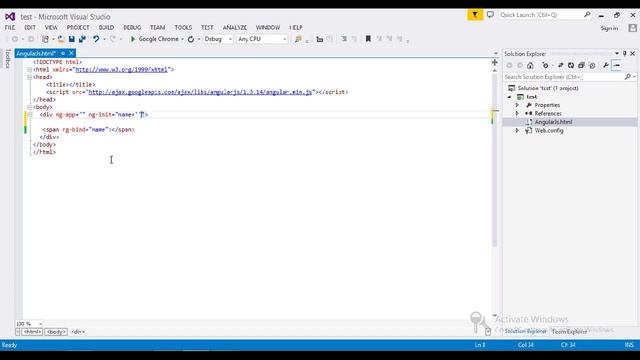Screen dimensions: 640x360
Task: Click the Visual Studio logo icon
Action: (x=10, y=17)
